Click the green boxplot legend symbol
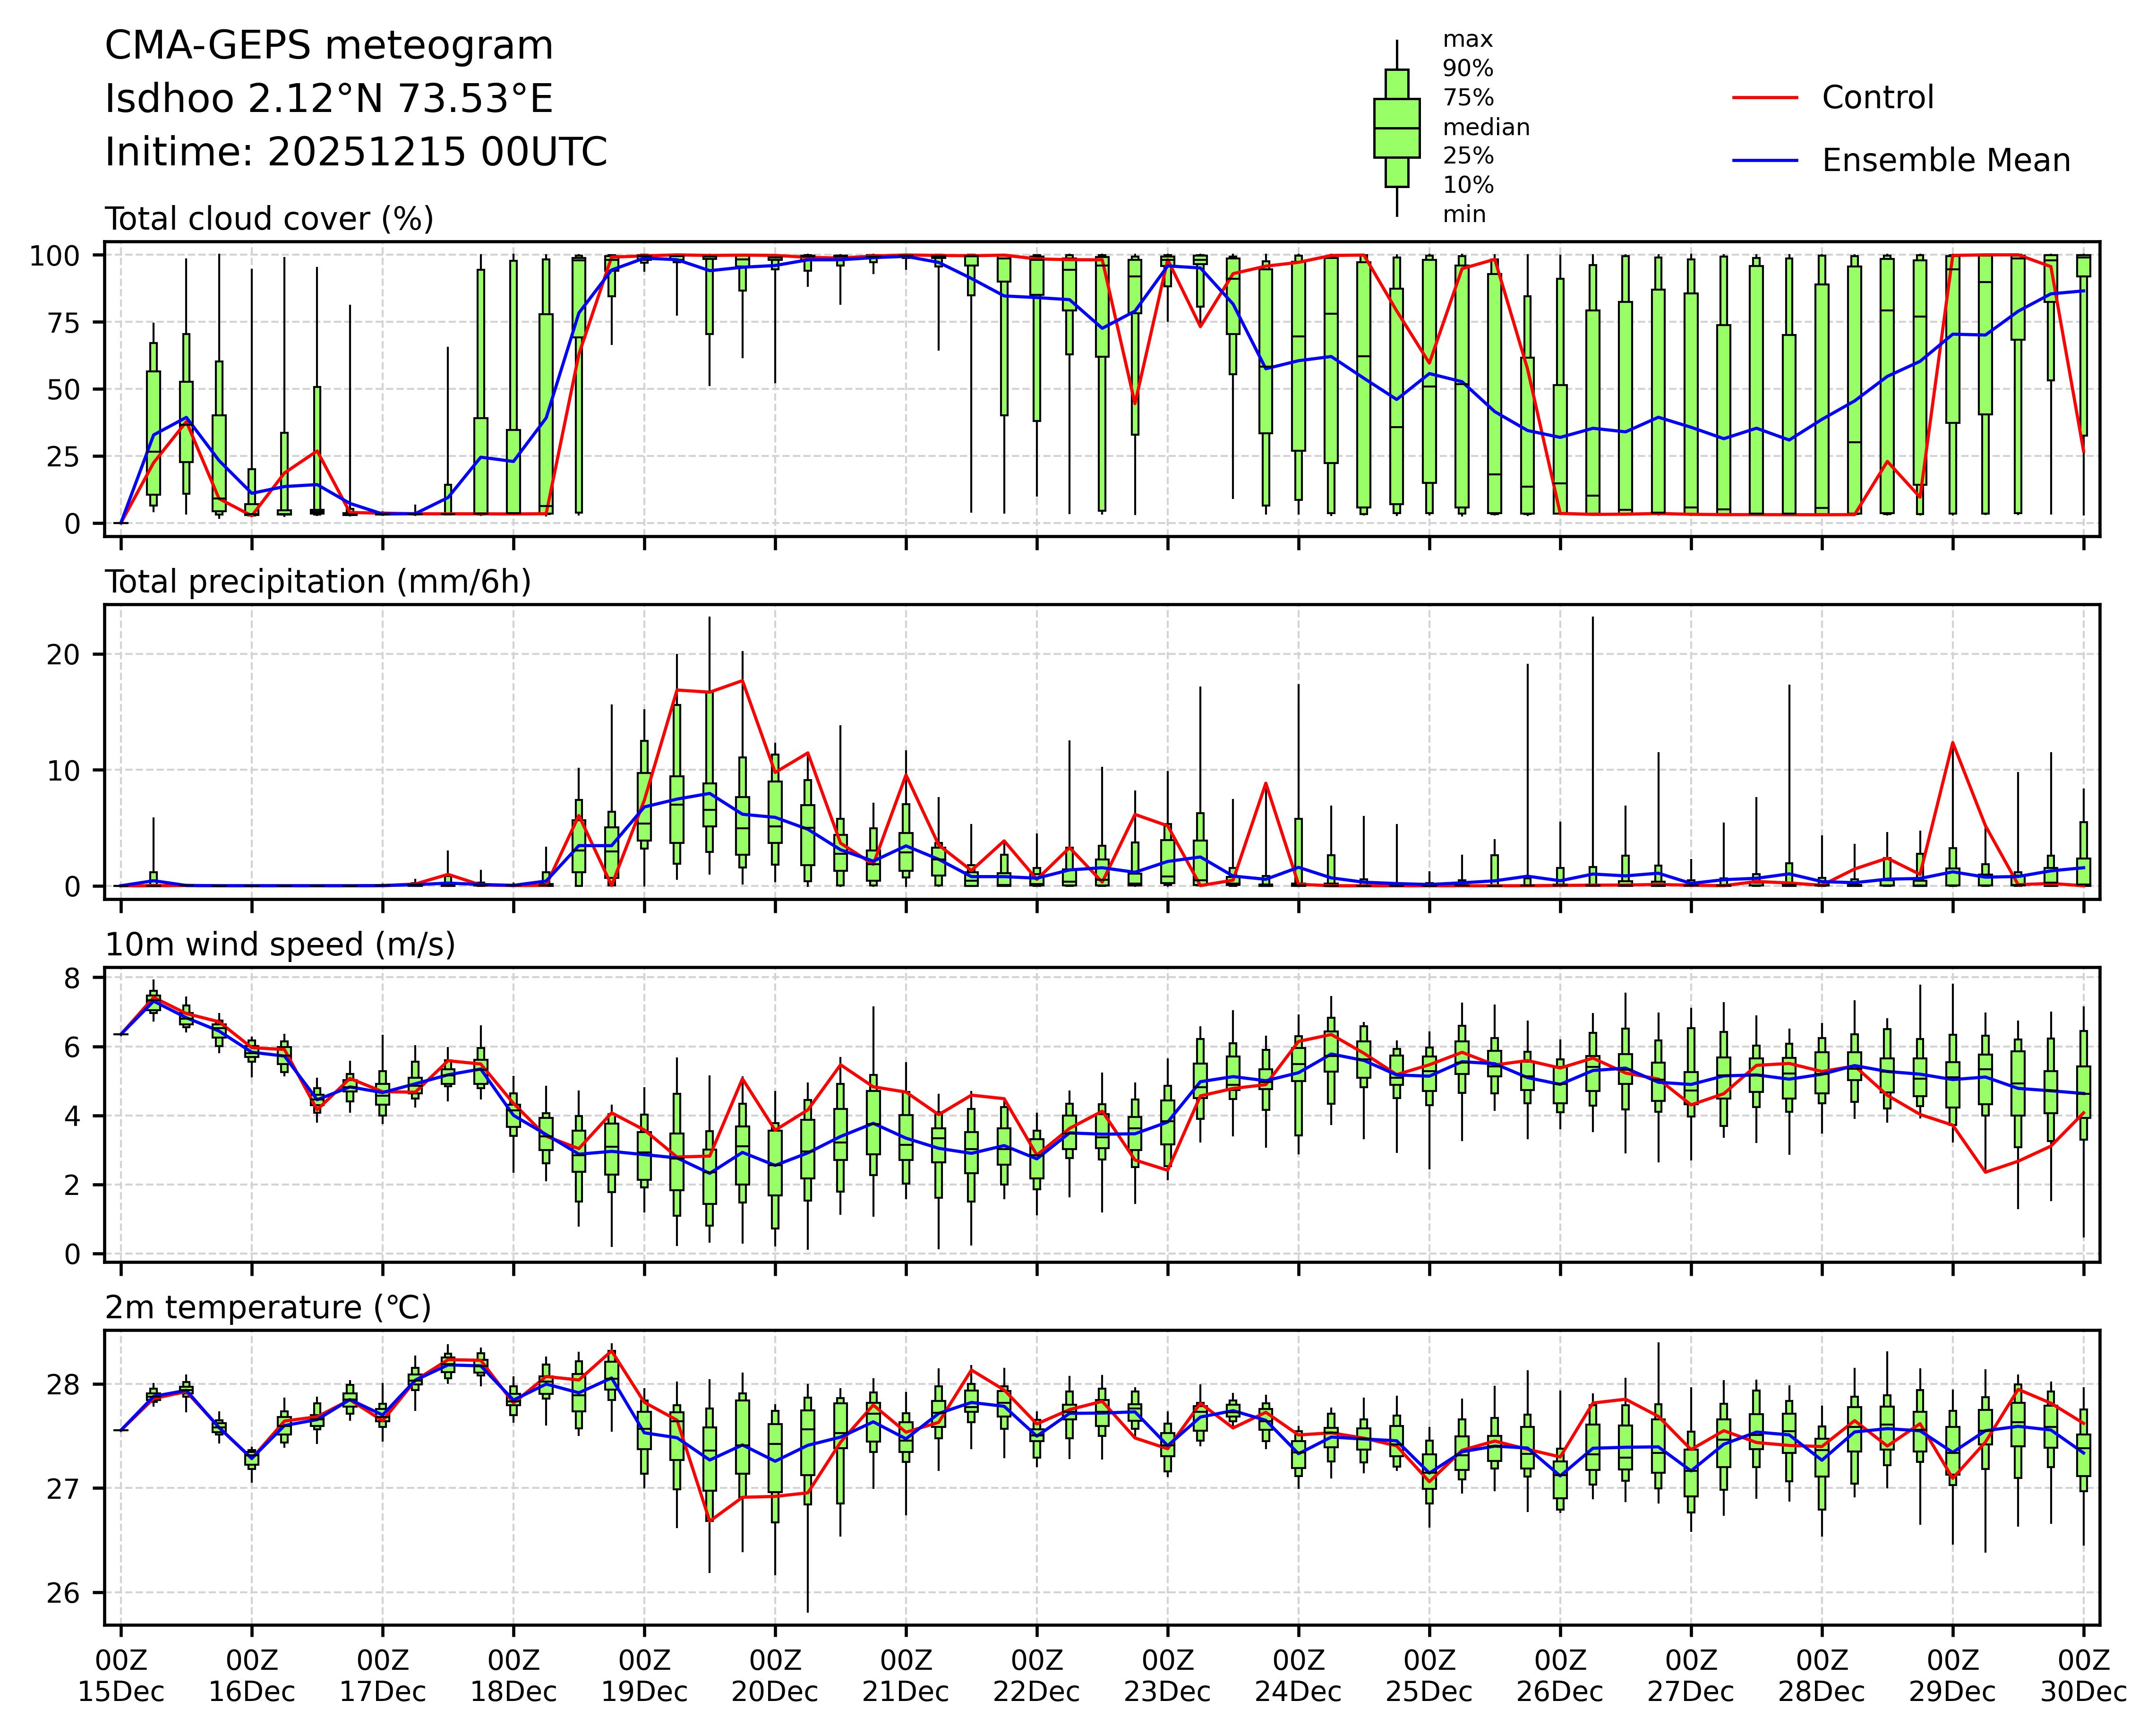The height and width of the screenshot is (1735, 2156). [1397, 128]
